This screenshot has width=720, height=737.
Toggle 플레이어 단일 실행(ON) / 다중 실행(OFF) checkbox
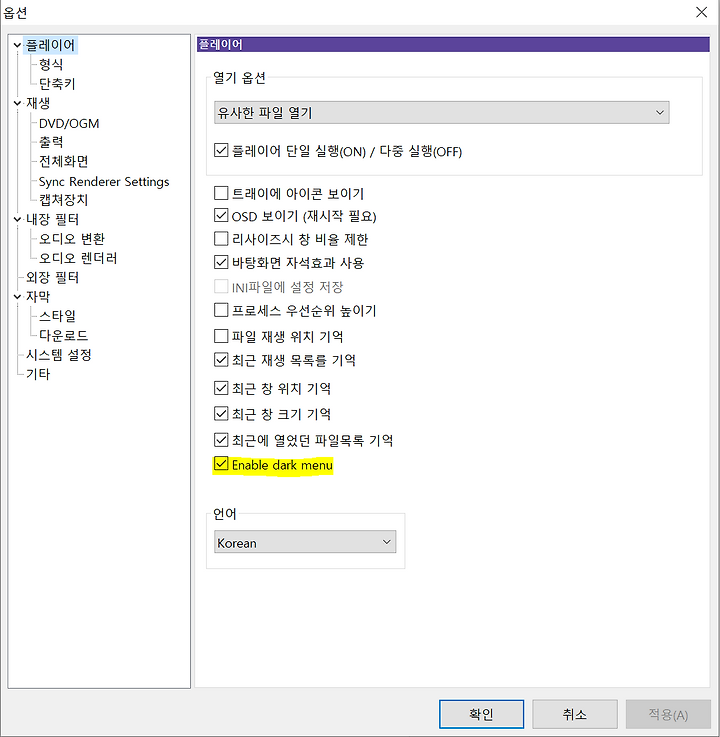click(221, 150)
